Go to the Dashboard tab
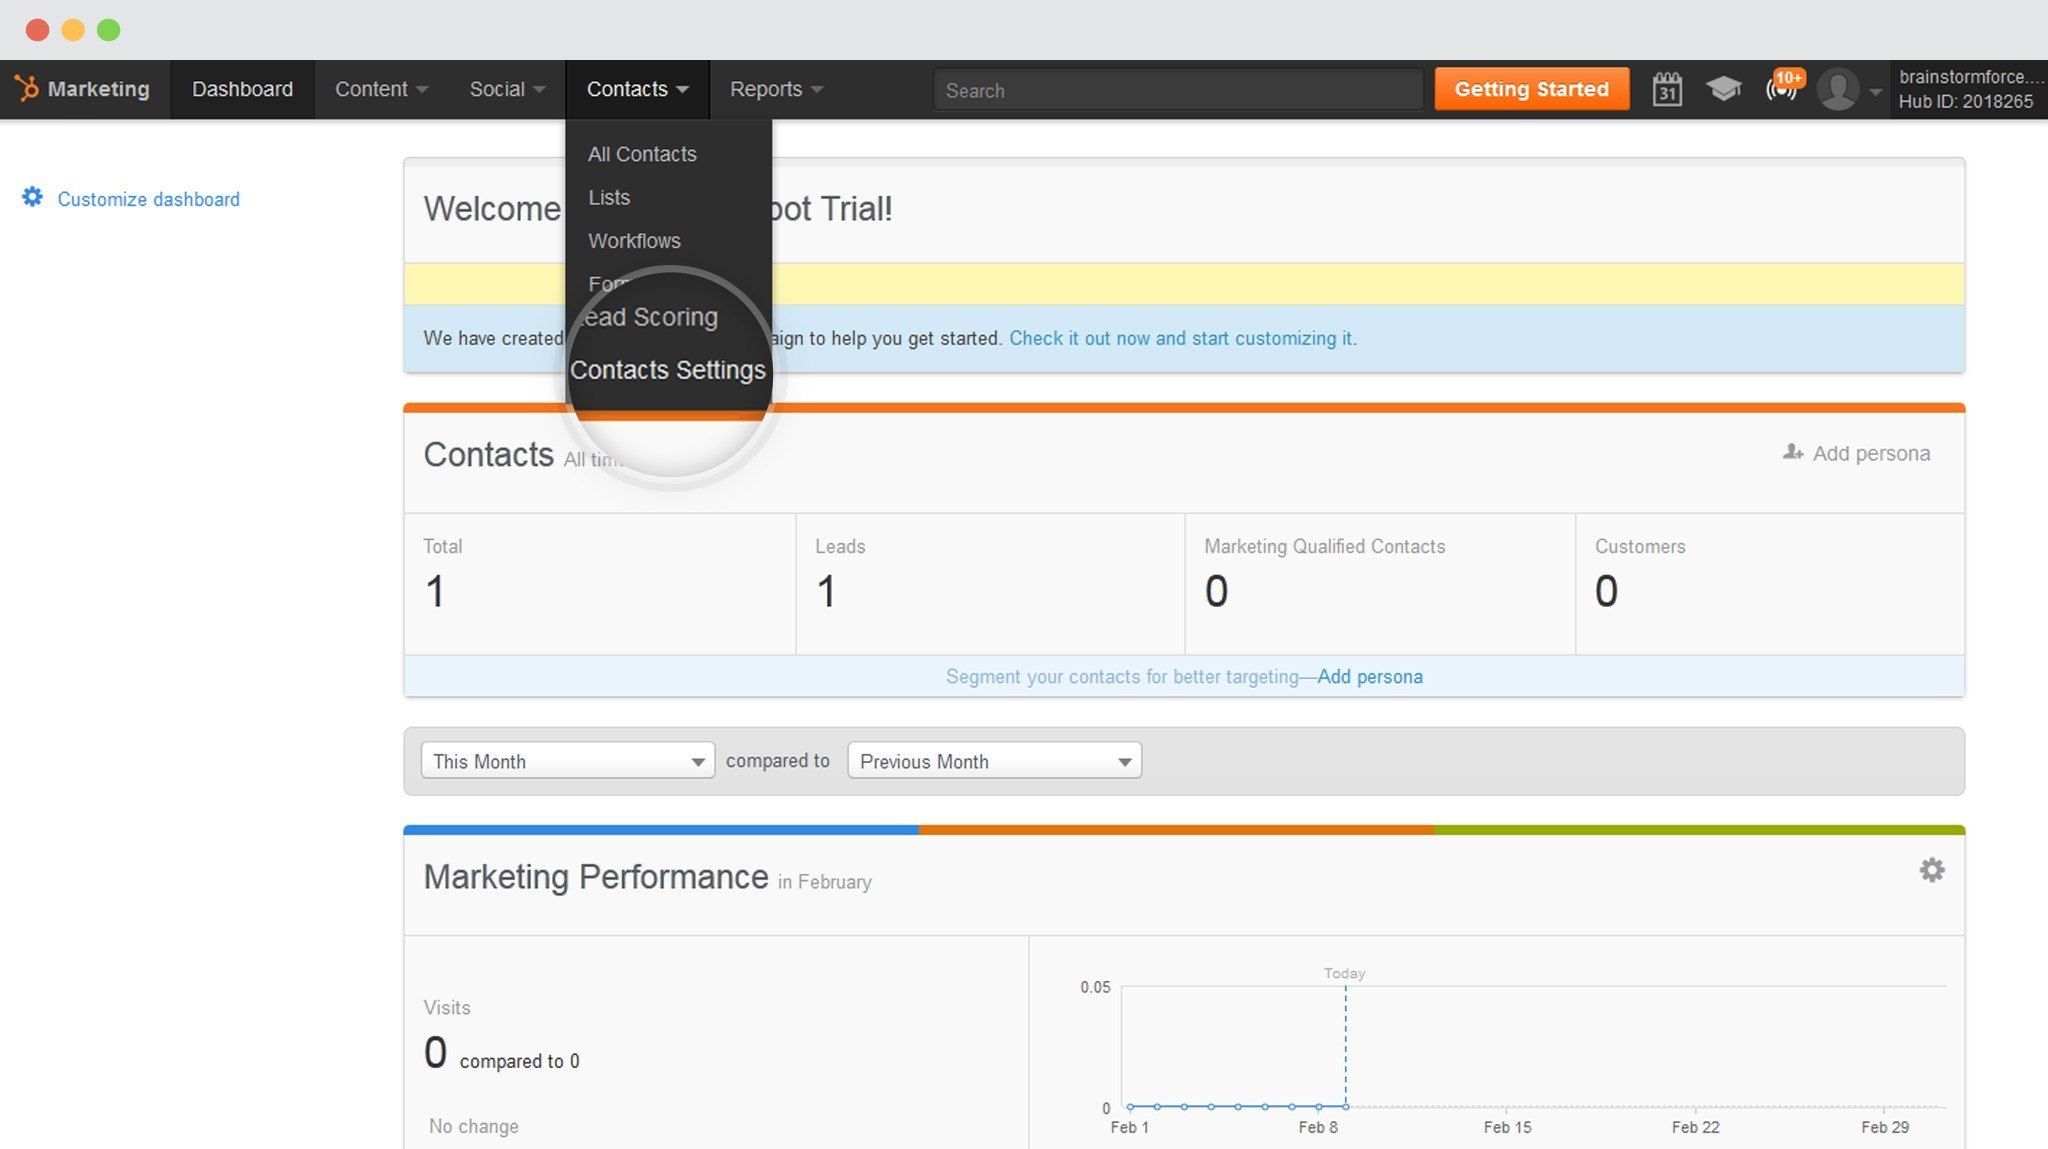 [242, 89]
